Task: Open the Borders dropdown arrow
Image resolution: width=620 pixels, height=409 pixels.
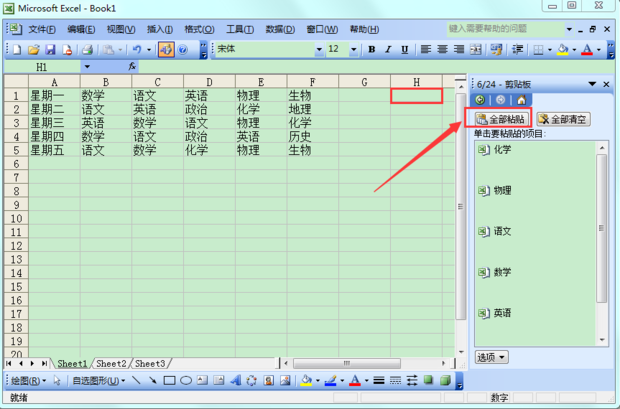Action: tap(550, 50)
